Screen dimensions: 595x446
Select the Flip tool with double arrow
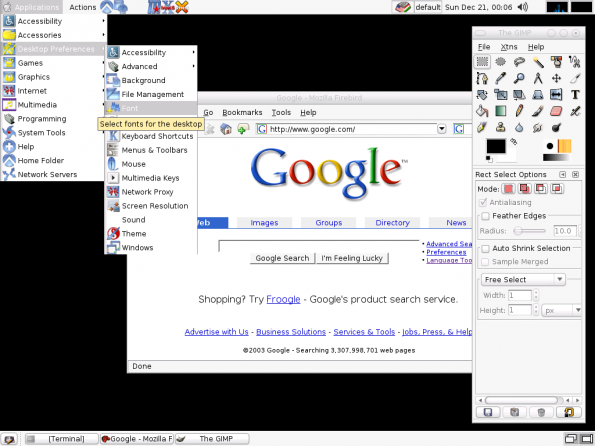coord(556,95)
